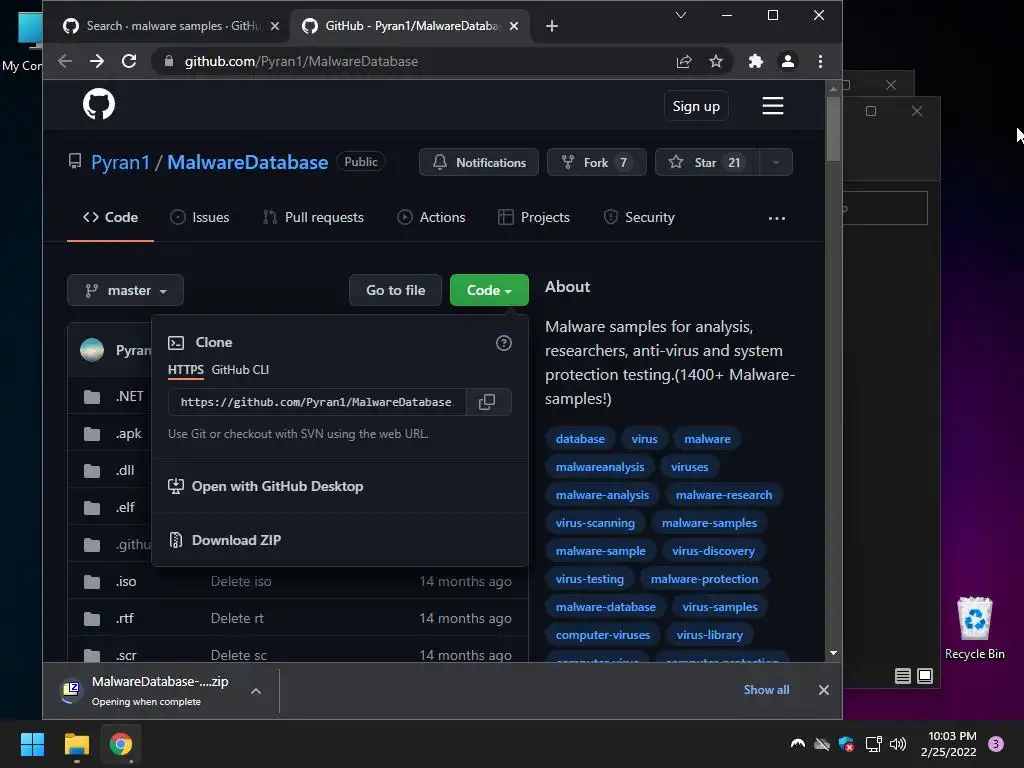Open a new Chrome tab
The width and height of the screenshot is (1024, 768).
pos(552,26)
